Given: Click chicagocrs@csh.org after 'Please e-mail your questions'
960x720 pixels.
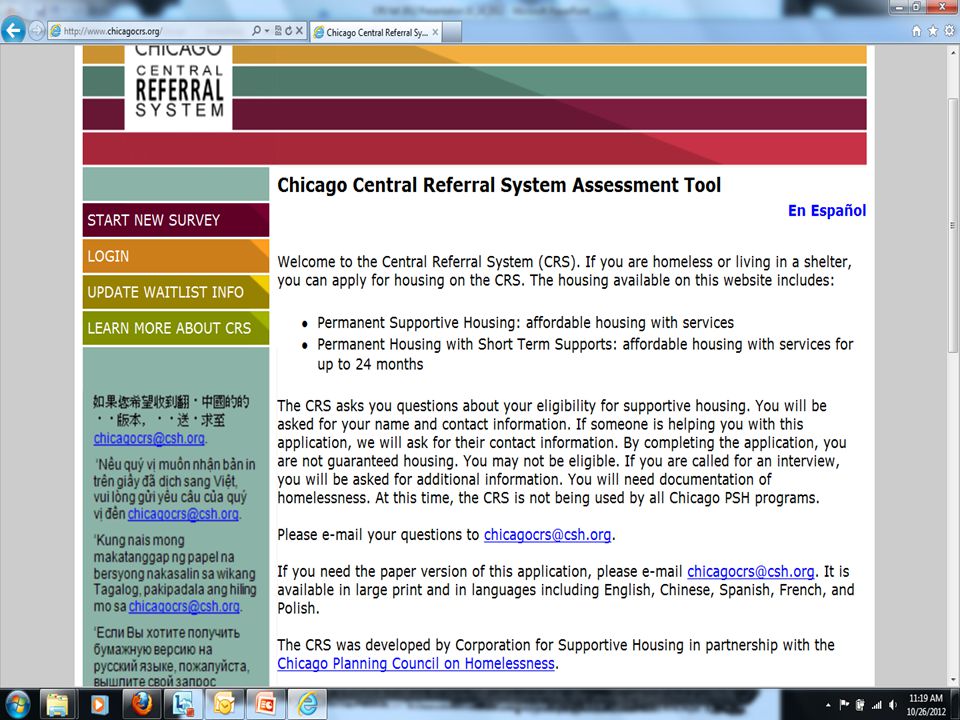Looking at the screenshot, I should click(x=547, y=534).
